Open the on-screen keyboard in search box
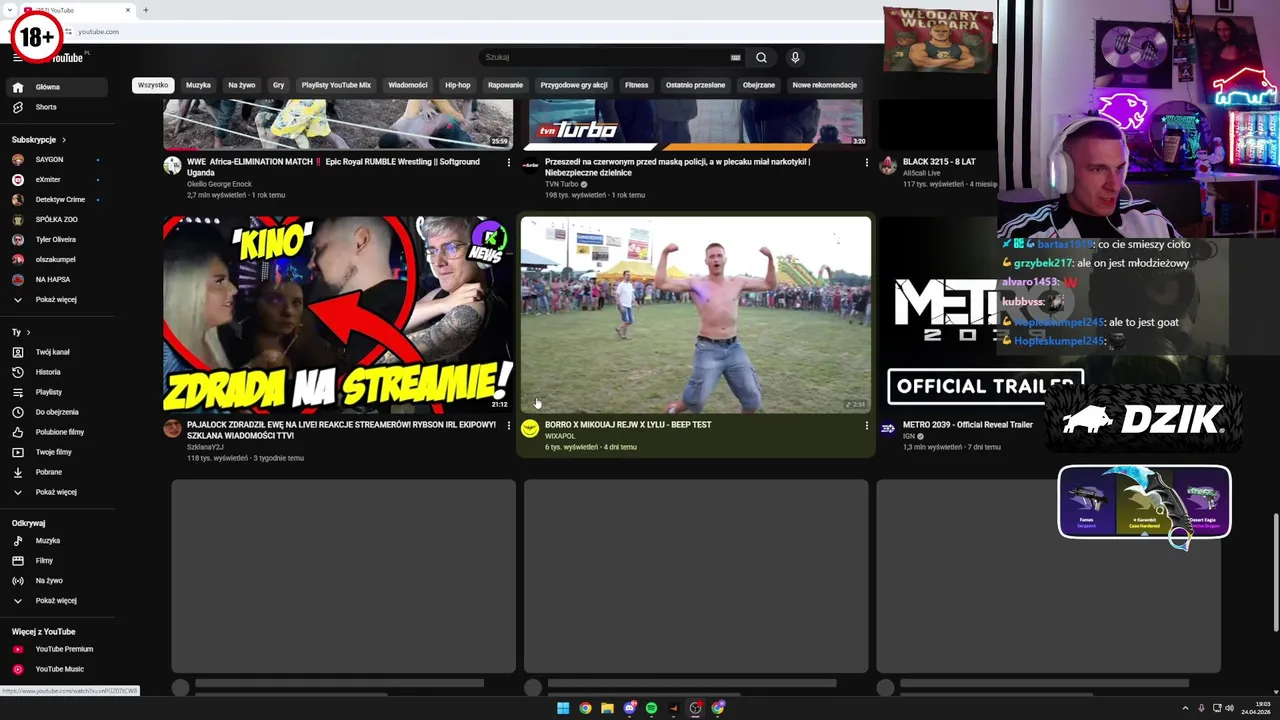This screenshot has height=720, width=1280. point(736,57)
